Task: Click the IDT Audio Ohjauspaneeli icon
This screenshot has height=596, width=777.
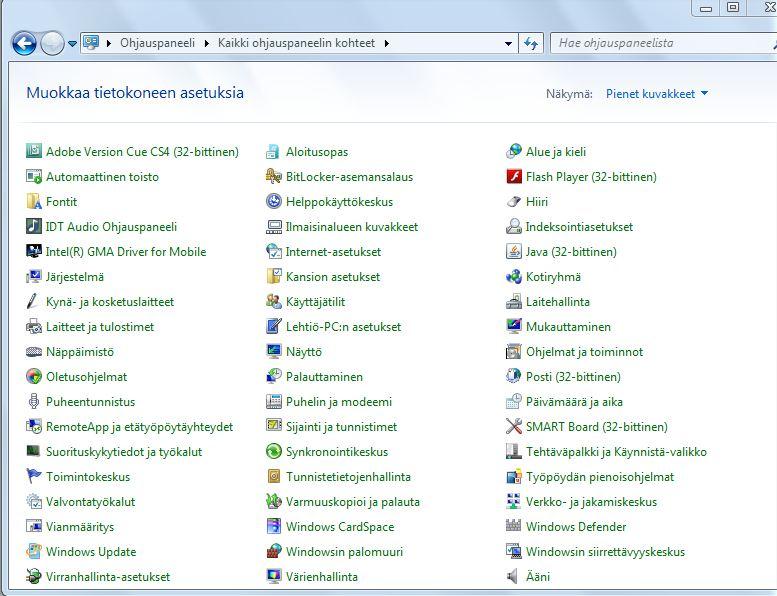Action: click(34, 226)
